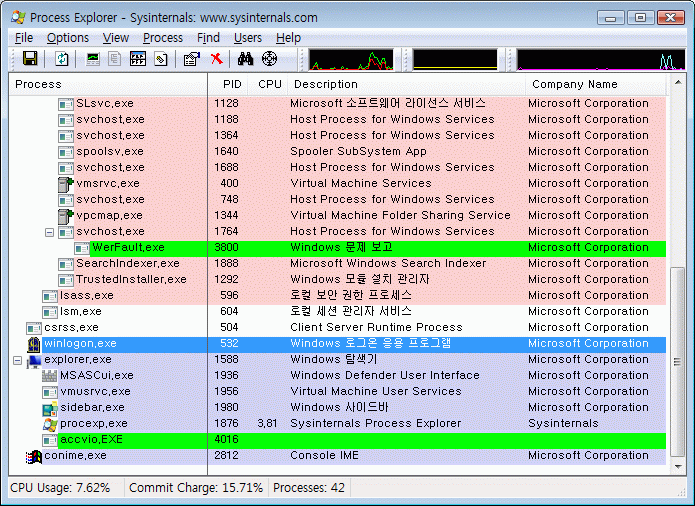Screen dimensions: 695x506
Task: Click the vertical scrollbar down arrow
Action: point(678,467)
